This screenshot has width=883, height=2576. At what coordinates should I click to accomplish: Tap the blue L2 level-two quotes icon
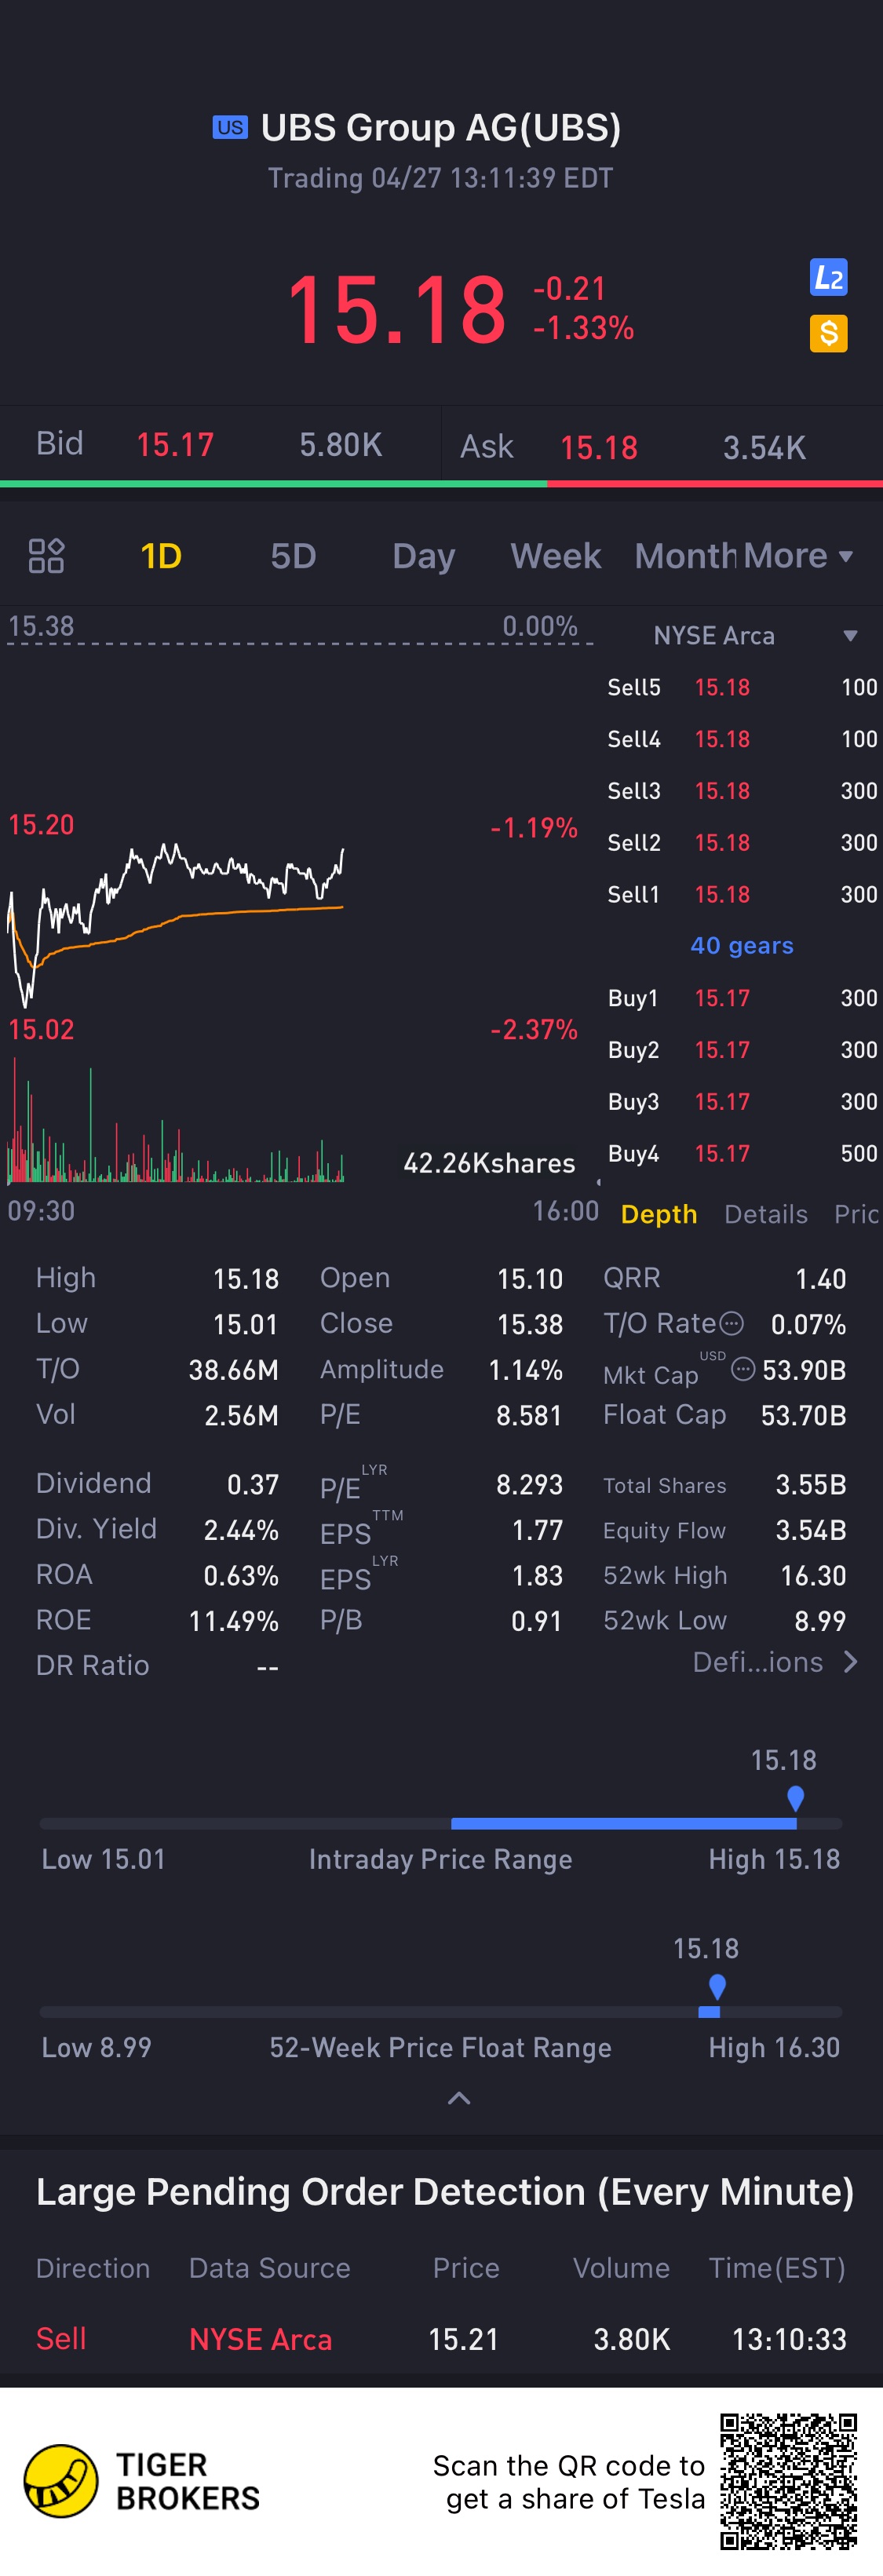(828, 278)
